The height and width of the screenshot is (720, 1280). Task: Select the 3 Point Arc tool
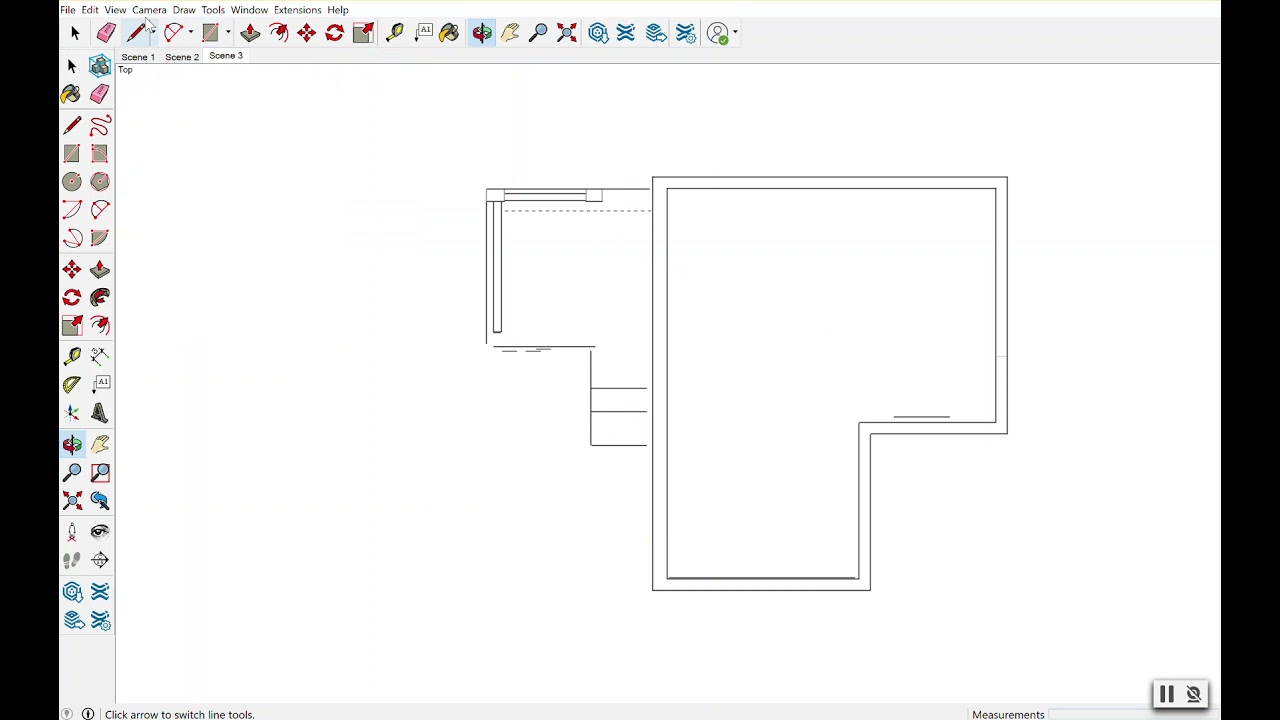coord(72,238)
